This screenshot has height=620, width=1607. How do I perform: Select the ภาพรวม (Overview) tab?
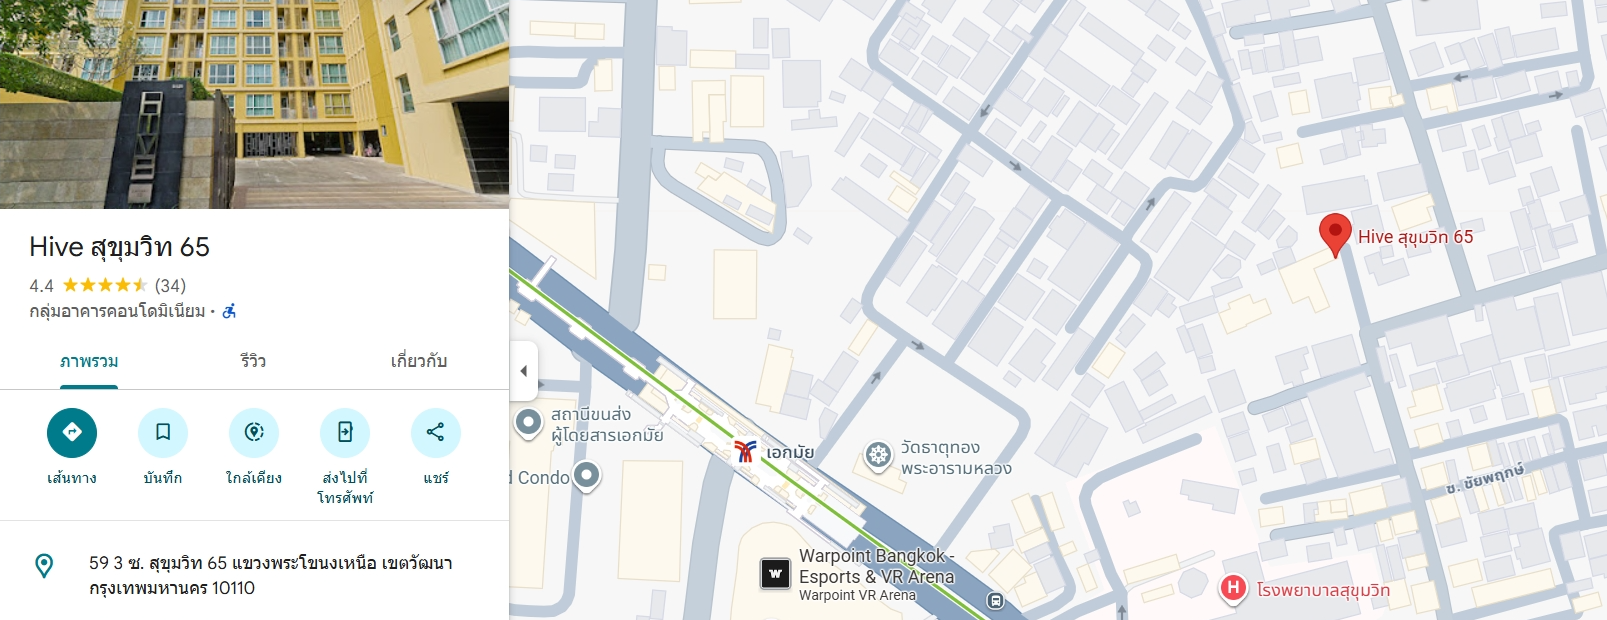point(89,361)
